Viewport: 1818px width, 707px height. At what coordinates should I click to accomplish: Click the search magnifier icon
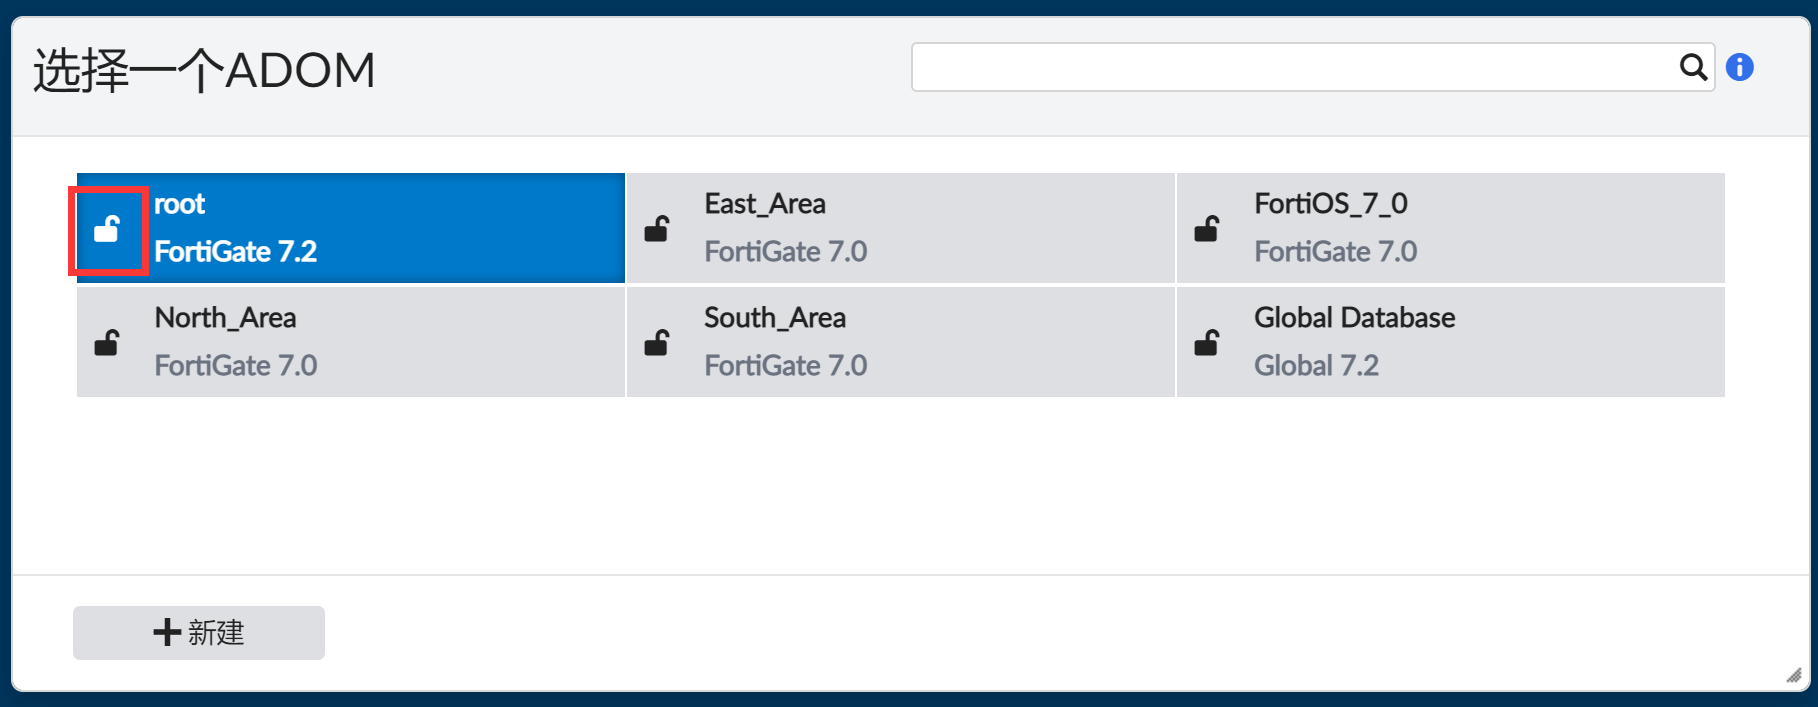tap(1692, 67)
